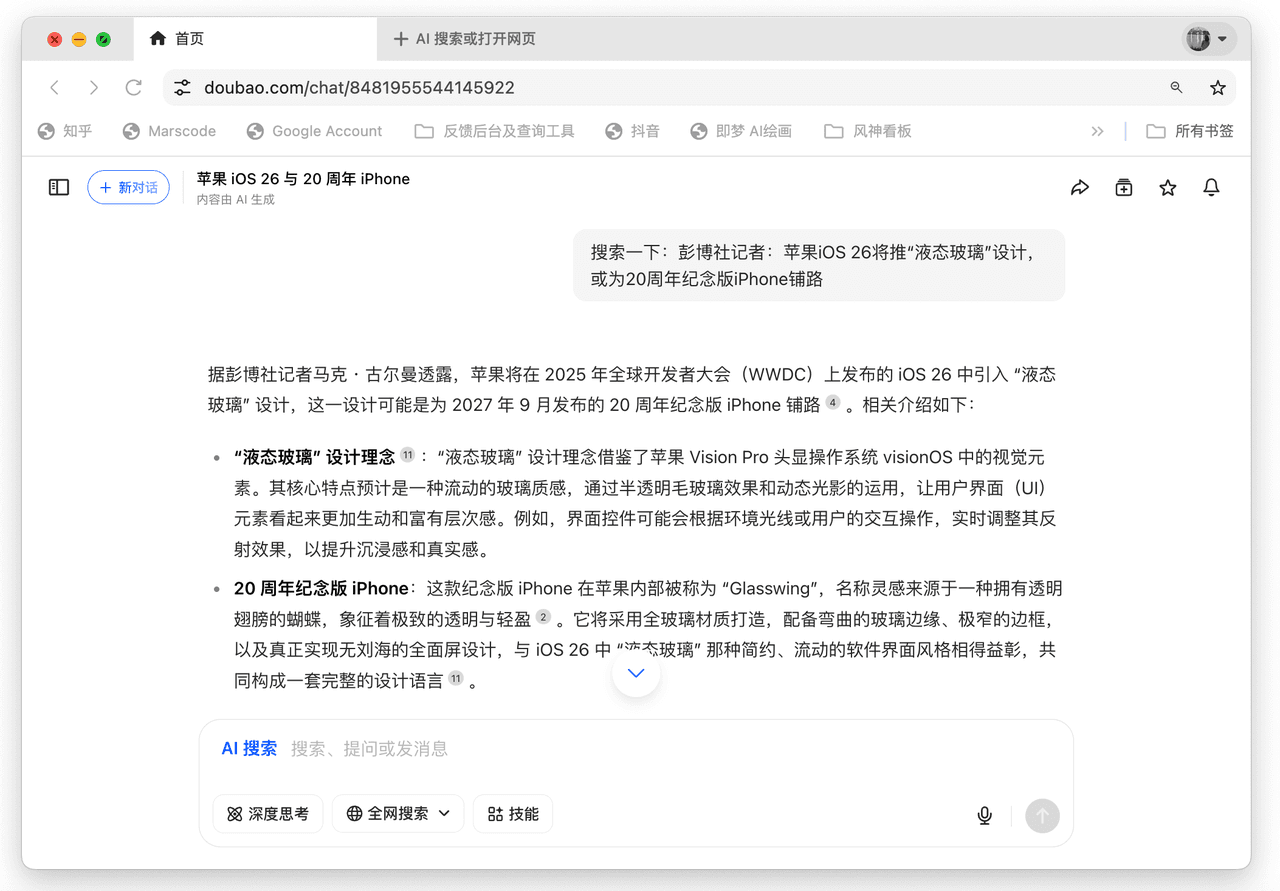Screen dimensions: 1280x891
Task: Expand the 全网搜索 dropdown
Action: click(398, 814)
